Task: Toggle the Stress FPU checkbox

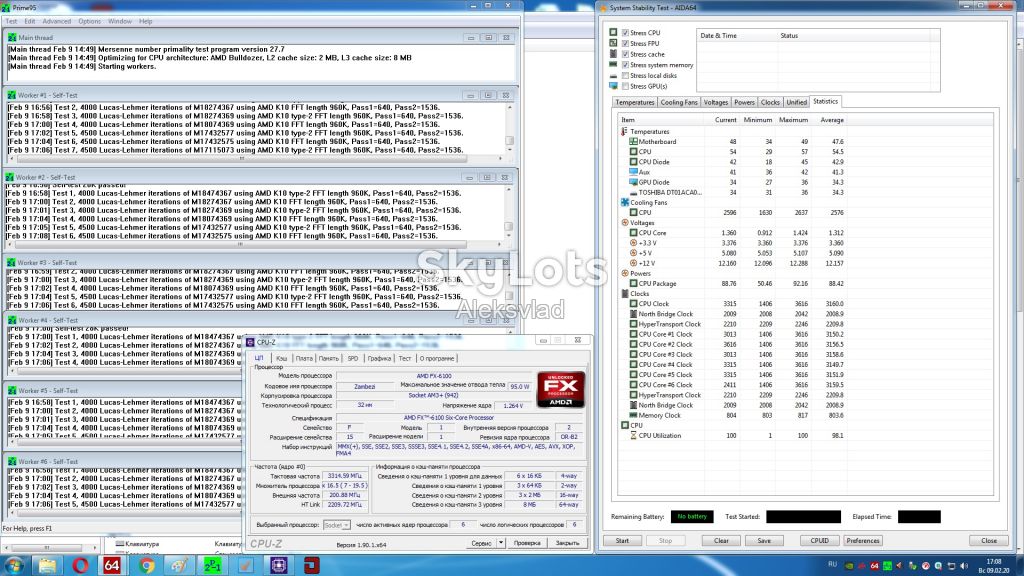Action: [x=625, y=43]
